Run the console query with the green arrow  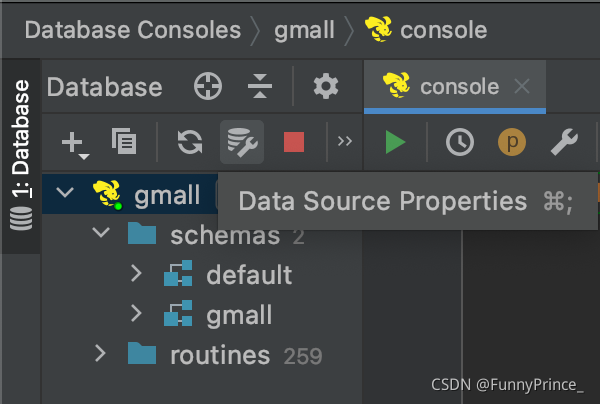coord(395,142)
